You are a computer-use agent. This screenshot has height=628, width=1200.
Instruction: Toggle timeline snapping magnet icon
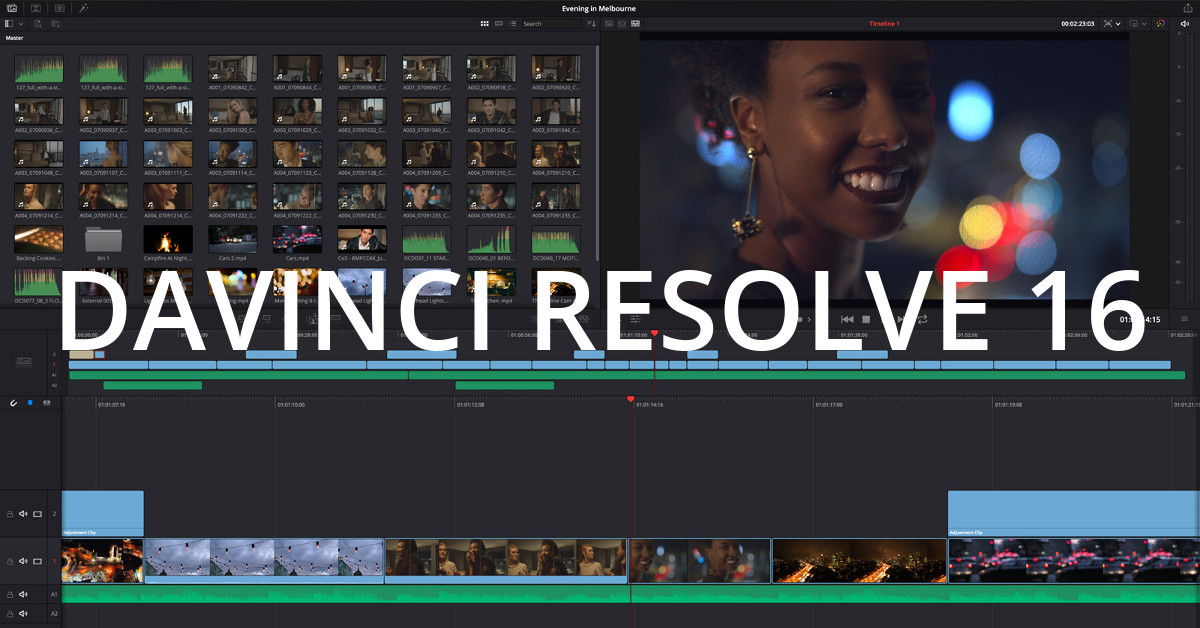(14, 403)
